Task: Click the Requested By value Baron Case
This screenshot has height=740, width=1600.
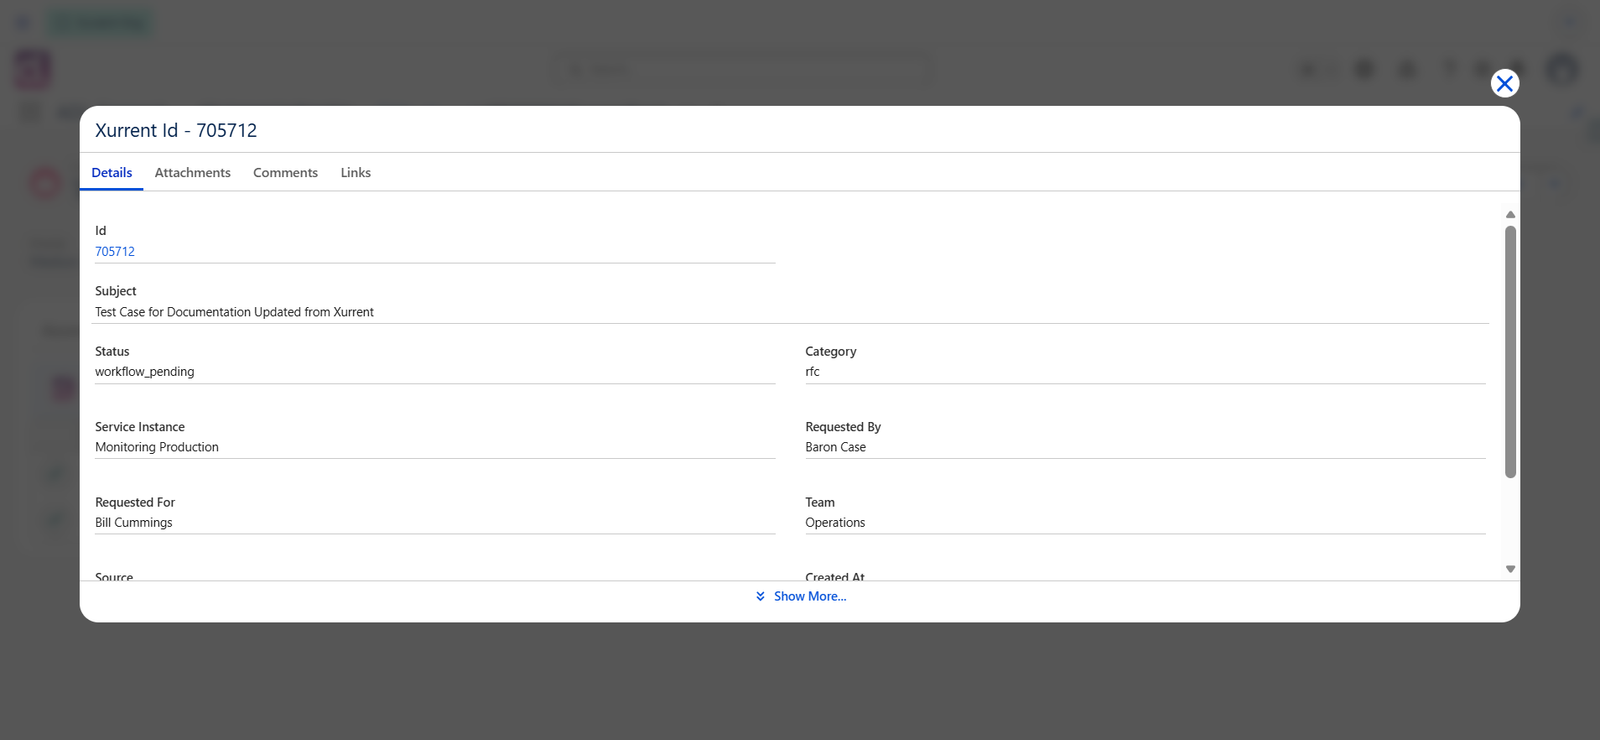Action: [836, 447]
